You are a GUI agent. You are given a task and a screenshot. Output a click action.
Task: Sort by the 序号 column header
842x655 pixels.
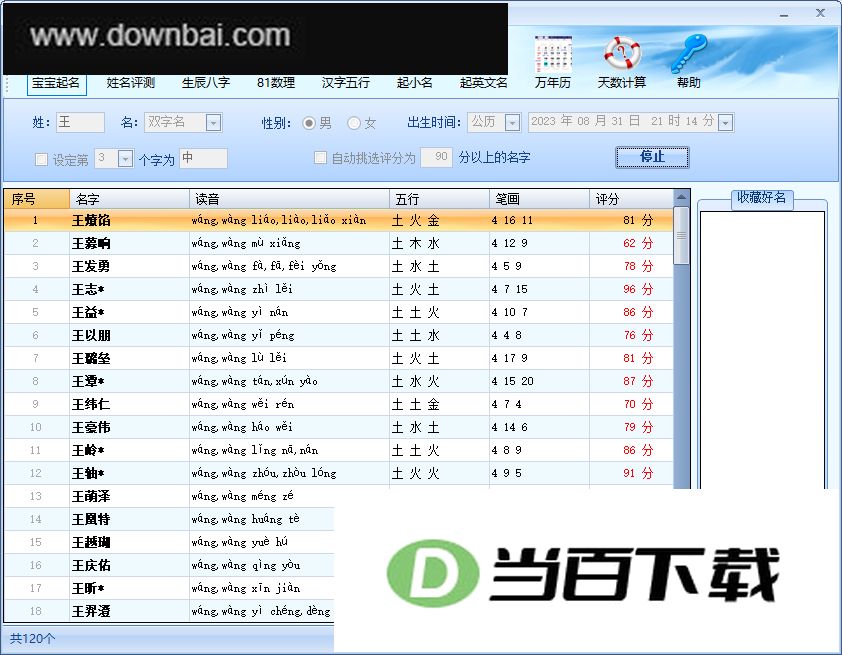pyautogui.click(x=37, y=199)
